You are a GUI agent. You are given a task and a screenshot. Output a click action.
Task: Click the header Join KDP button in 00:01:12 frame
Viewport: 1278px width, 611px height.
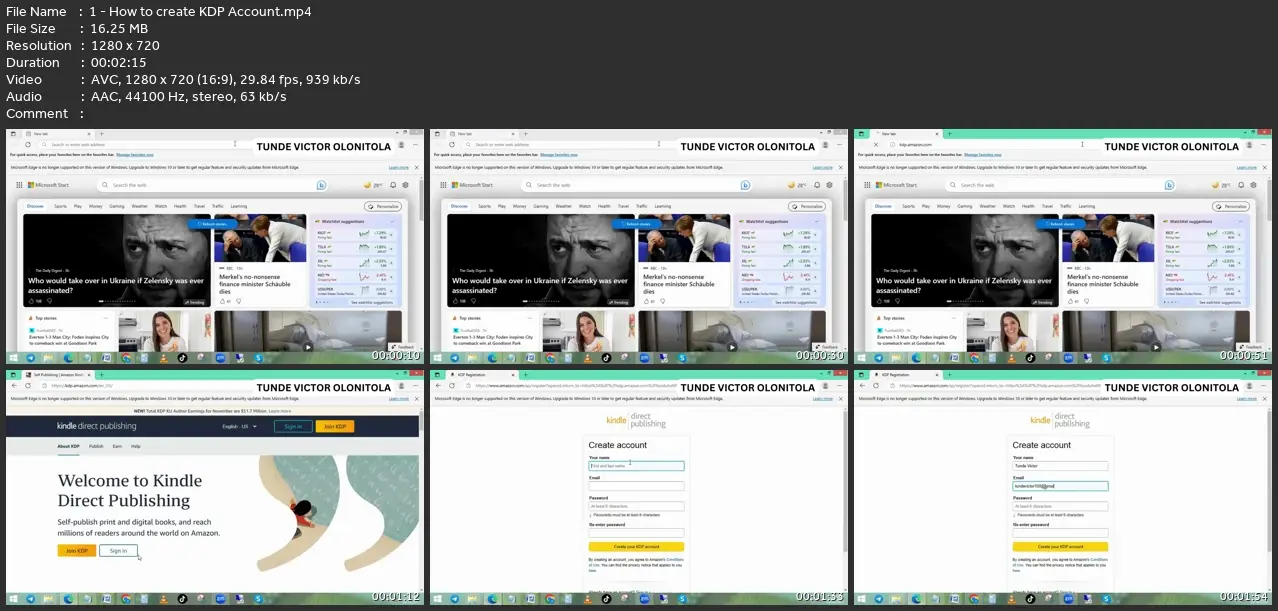(334, 426)
